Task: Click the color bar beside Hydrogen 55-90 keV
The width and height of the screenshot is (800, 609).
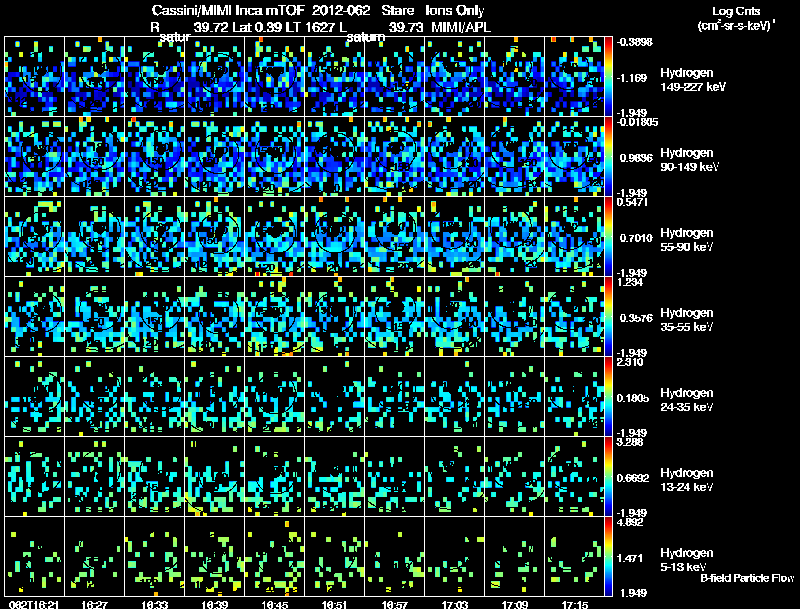Action: 608,237
